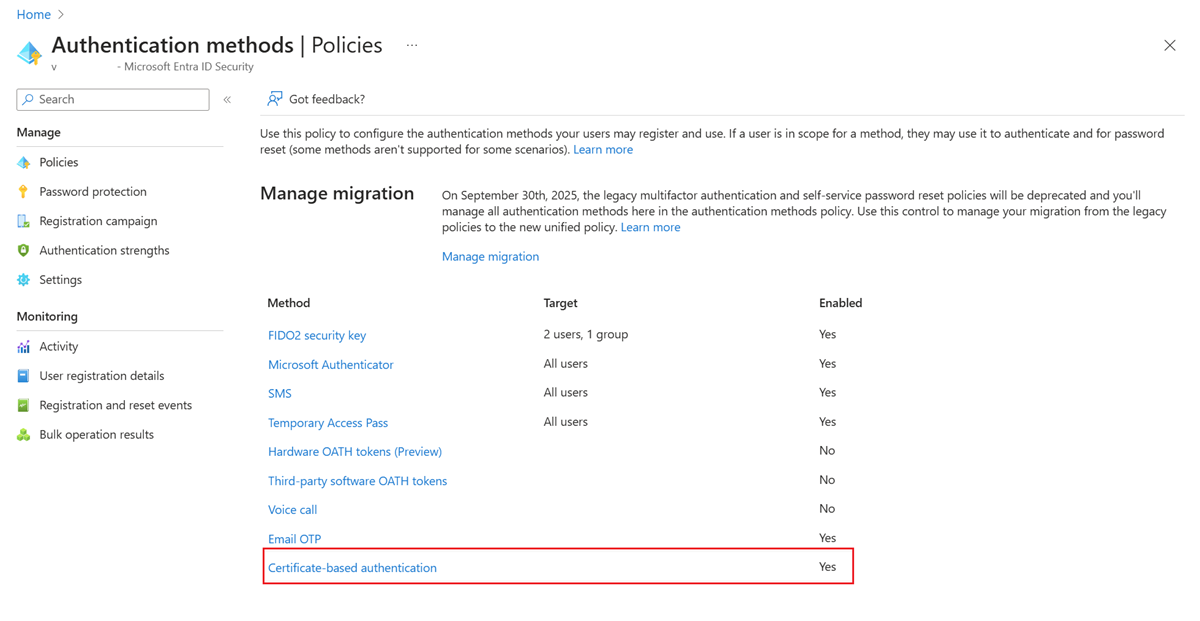Open FIDO2 security key method
The image size is (1200, 621).
(317, 335)
